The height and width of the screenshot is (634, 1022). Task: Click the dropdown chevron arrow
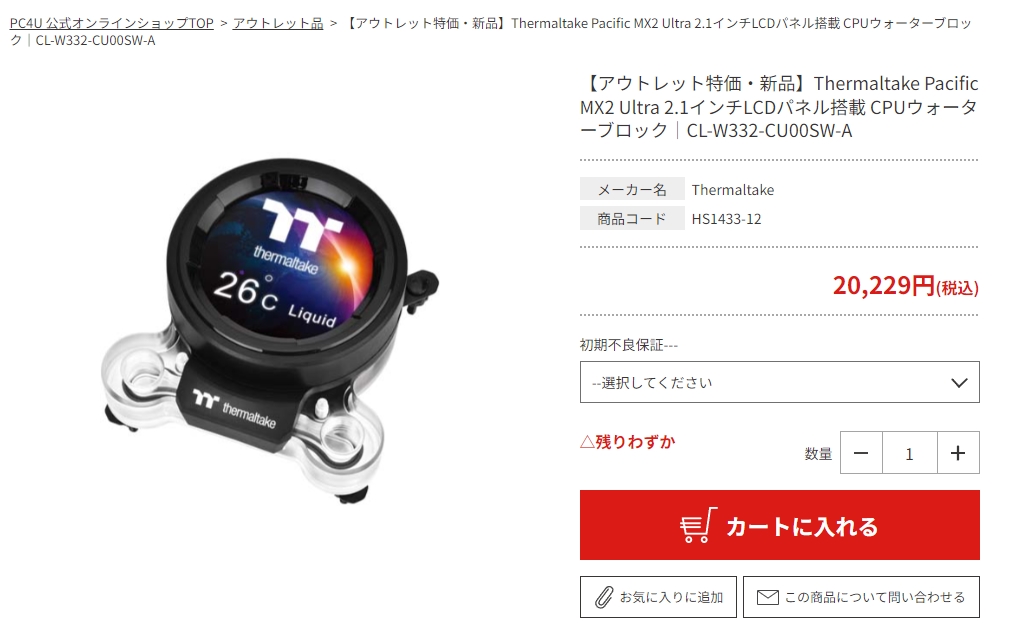tap(959, 382)
